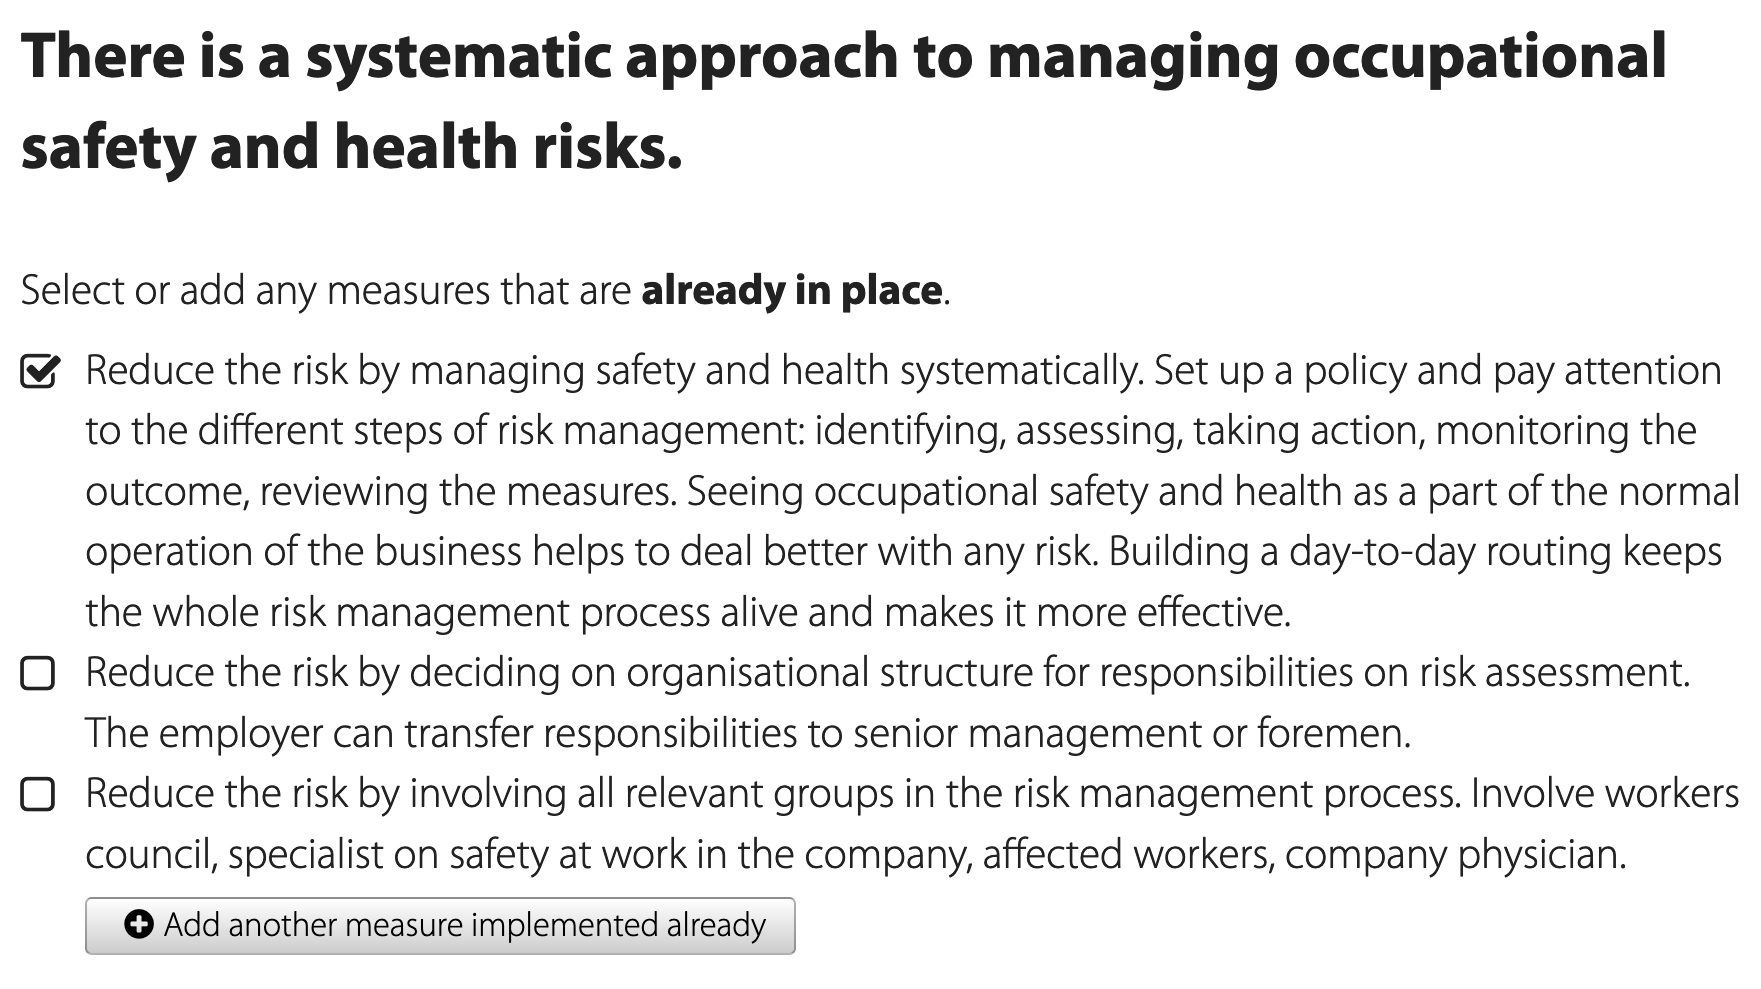This screenshot has height=989, width=1761.
Task: Click the sentence "Set up a policy and pay attention"
Action: point(1437,371)
